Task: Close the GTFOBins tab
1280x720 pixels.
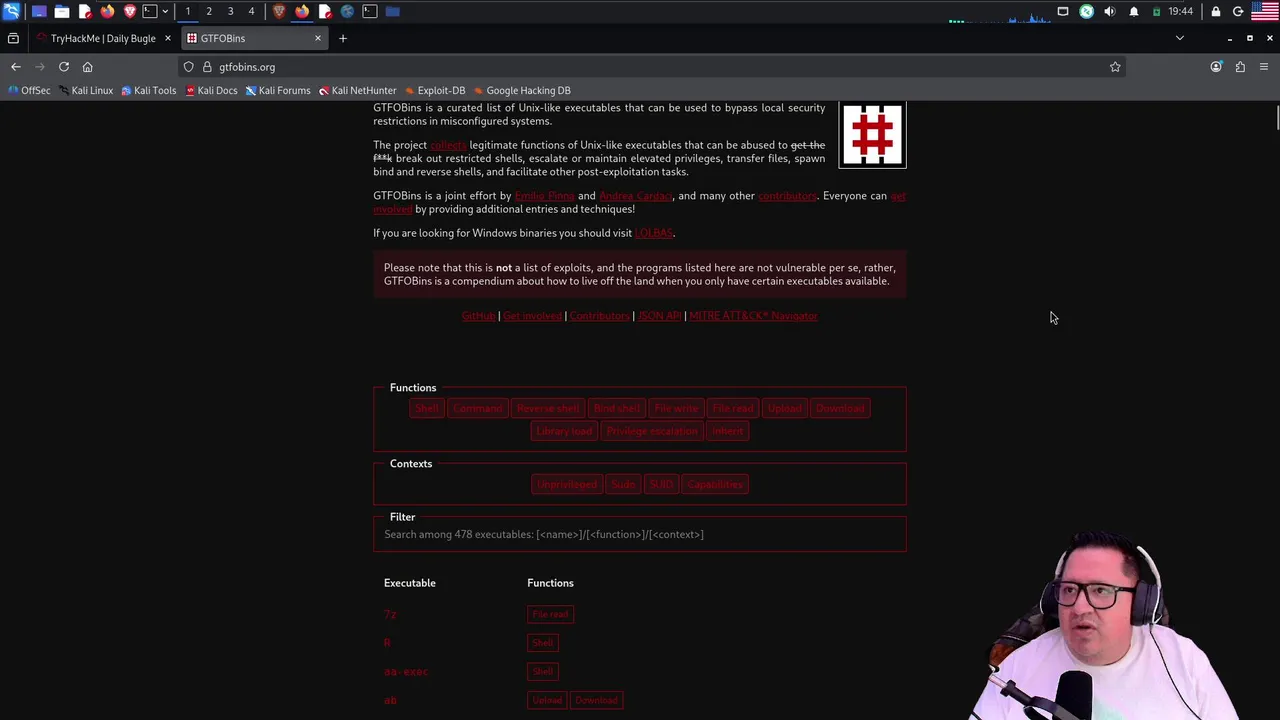Action: 318,38
